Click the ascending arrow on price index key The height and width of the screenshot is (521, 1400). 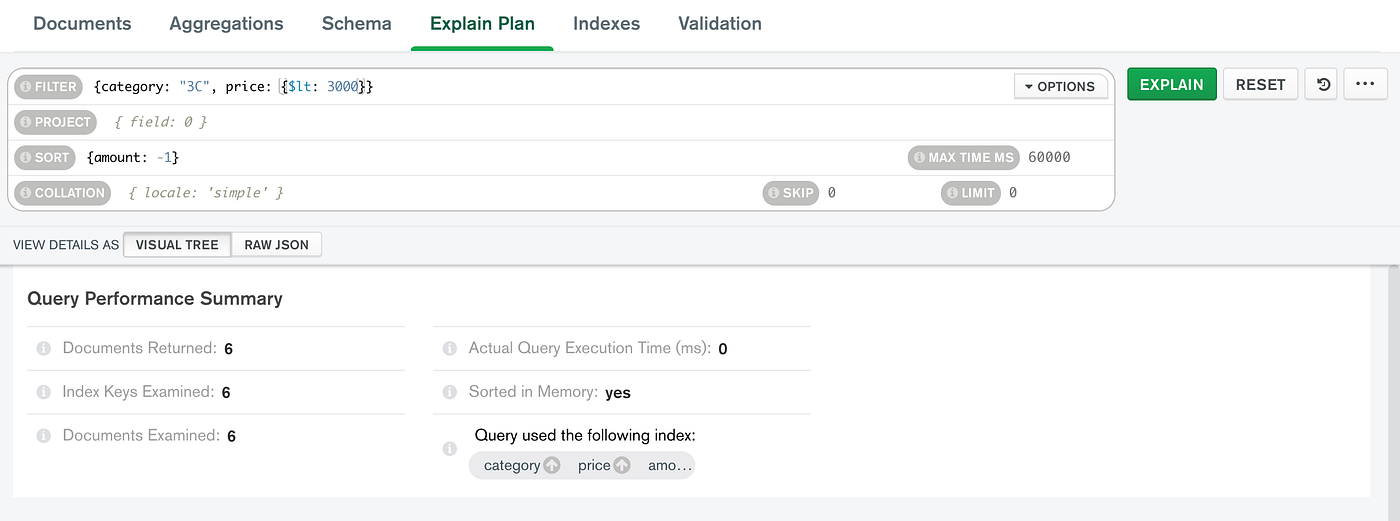(x=621, y=465)
